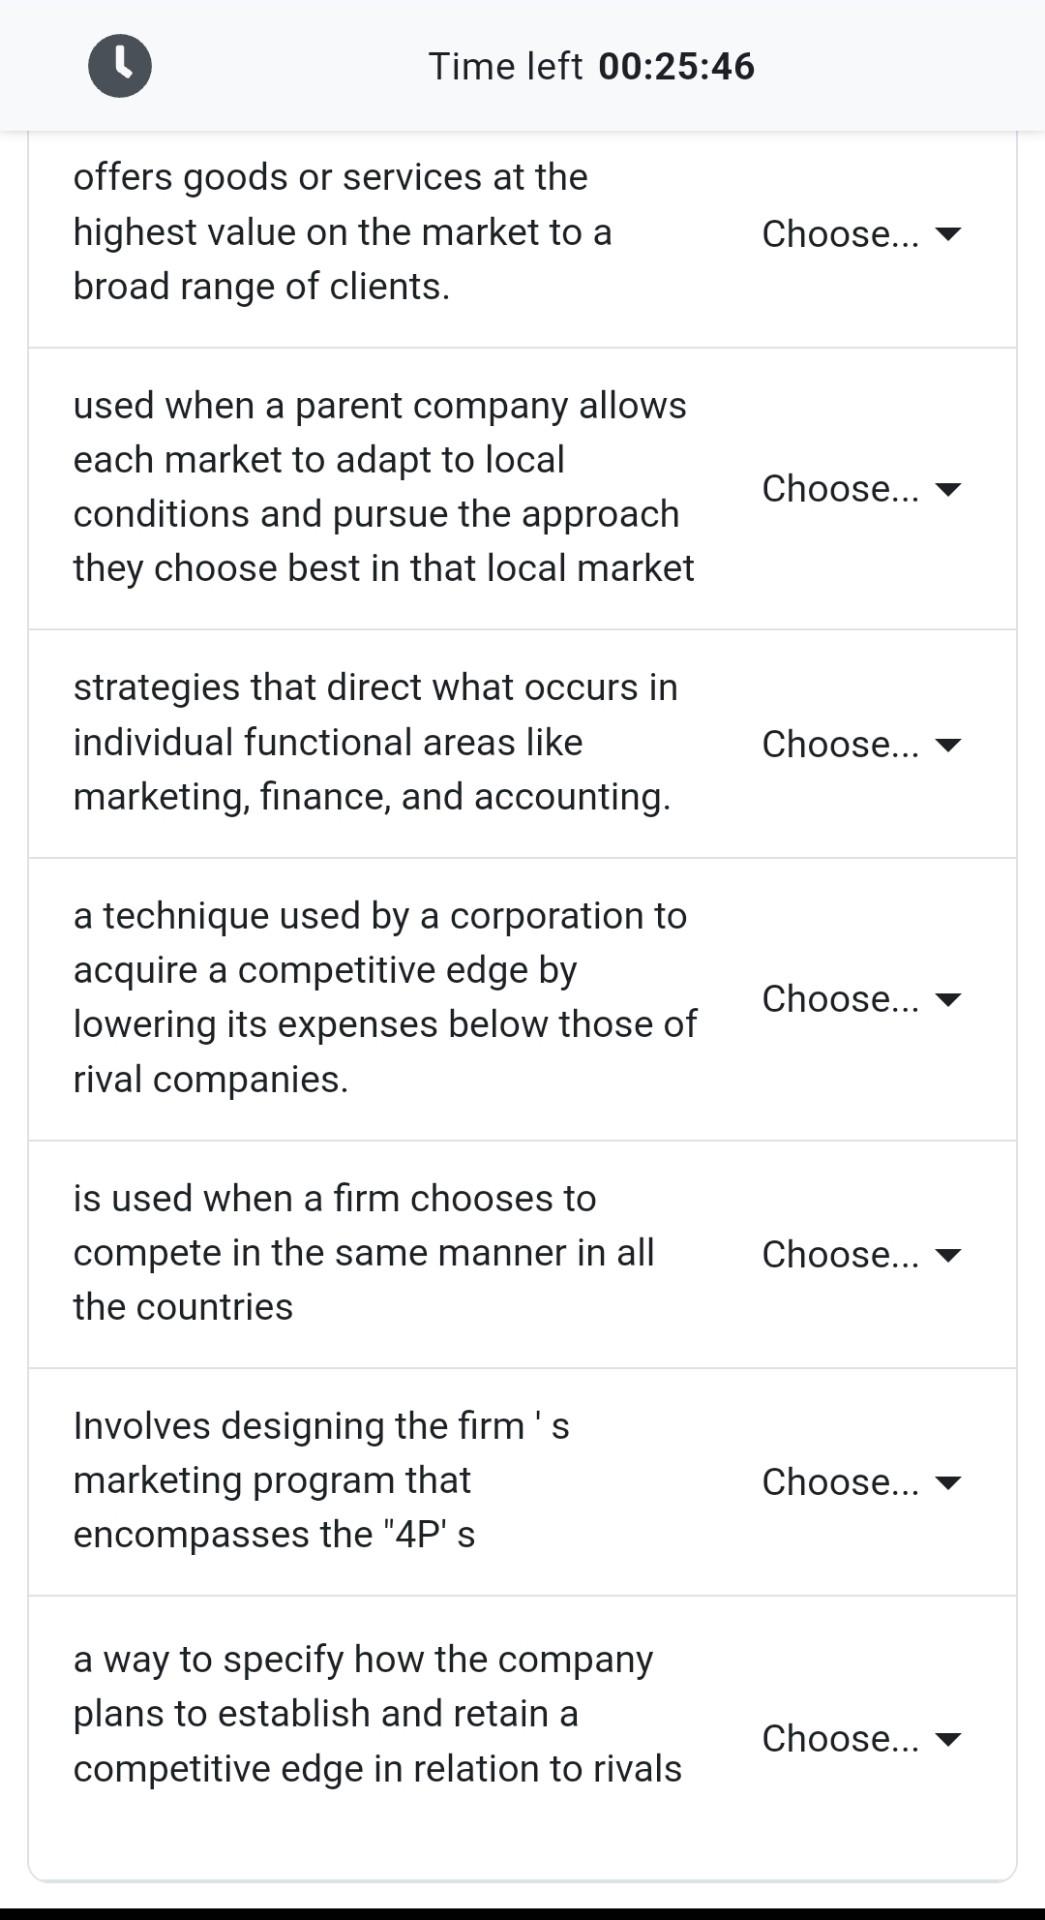1045x1920 pixels.
Task: Click the arrow beside the competitive edge question dropdown
Action: tap(946, 997)
